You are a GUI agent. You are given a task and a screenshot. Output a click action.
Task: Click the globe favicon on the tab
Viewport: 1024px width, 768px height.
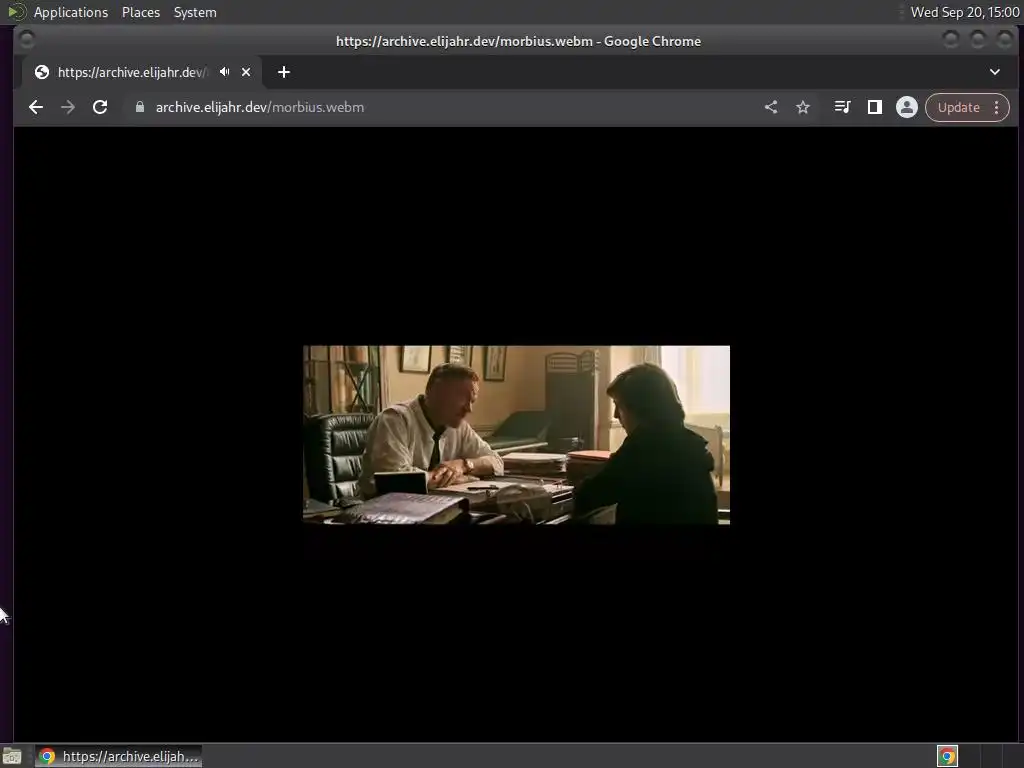[x=42, y=72]
